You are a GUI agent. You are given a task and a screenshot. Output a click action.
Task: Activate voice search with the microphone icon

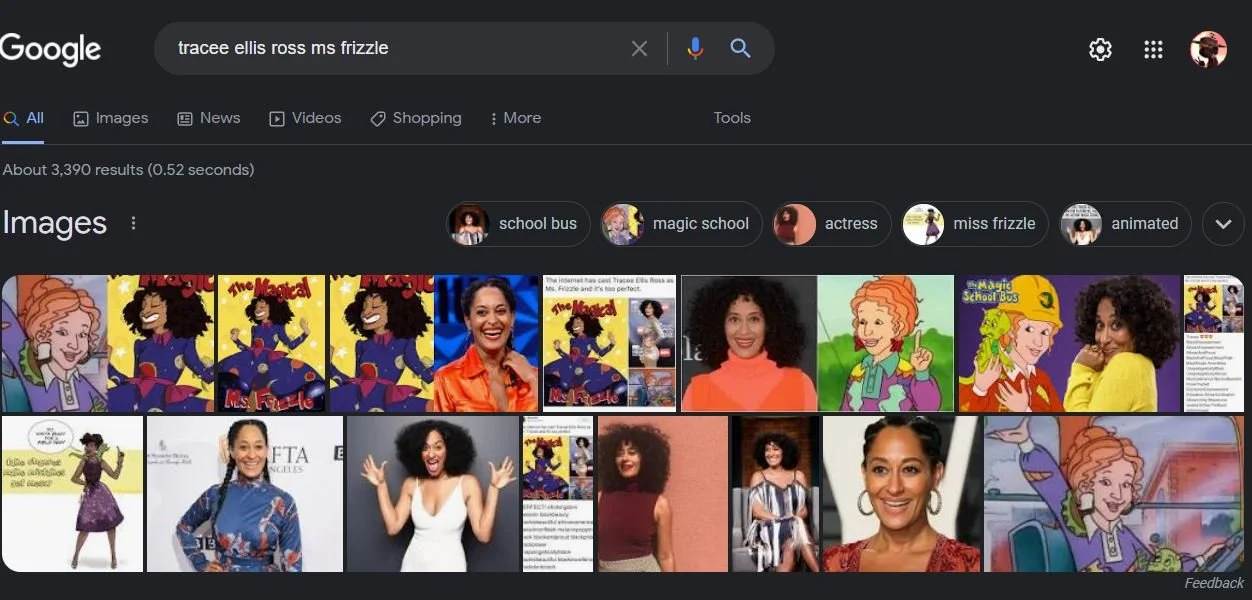pyautogui.click(x=695, y=47)
